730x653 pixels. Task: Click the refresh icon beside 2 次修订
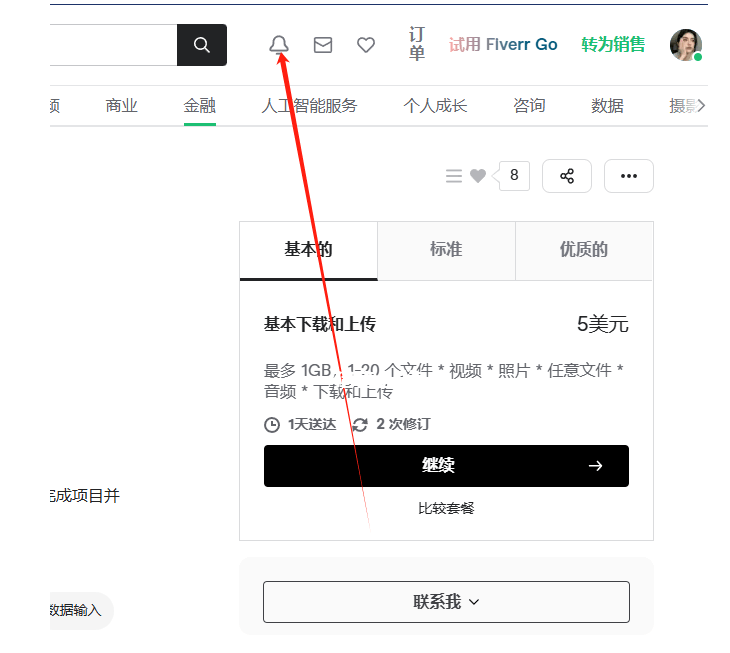360,425
